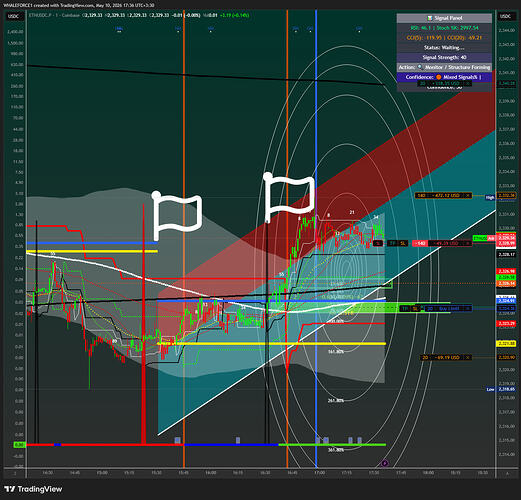Image resolution: width=521 pixels, height=500 pixels.
Task: Click the Low price marker on scale
Action: [490, 389]
